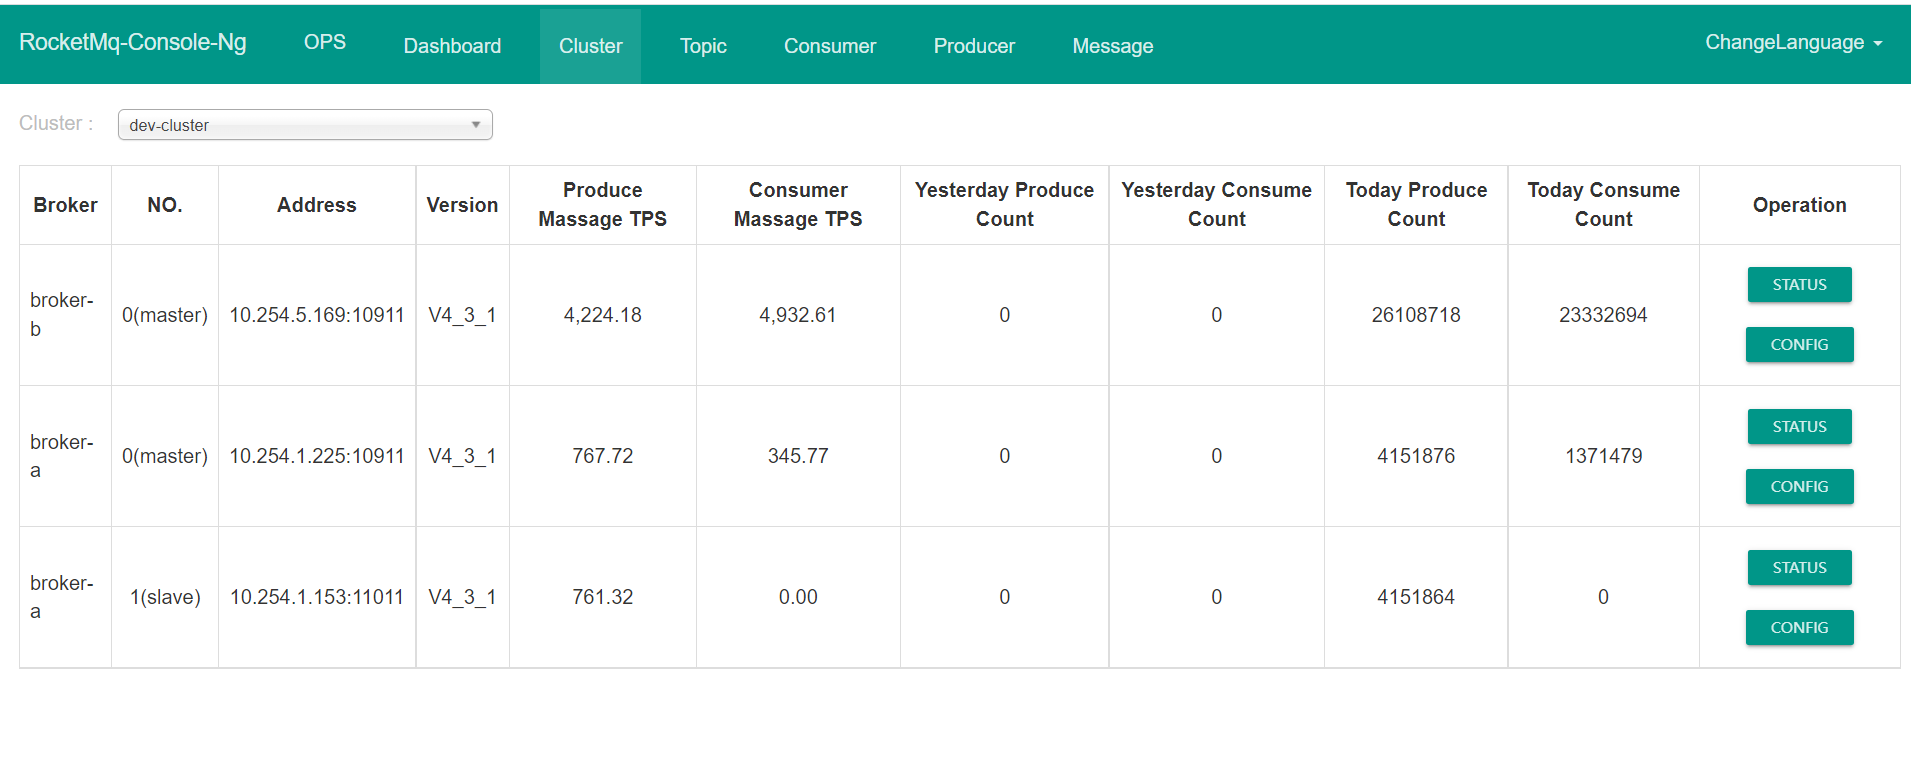Open CONFIG for broker-a master 10.254.1.225
1911x780 pixels.
(x=1799, y=487)
